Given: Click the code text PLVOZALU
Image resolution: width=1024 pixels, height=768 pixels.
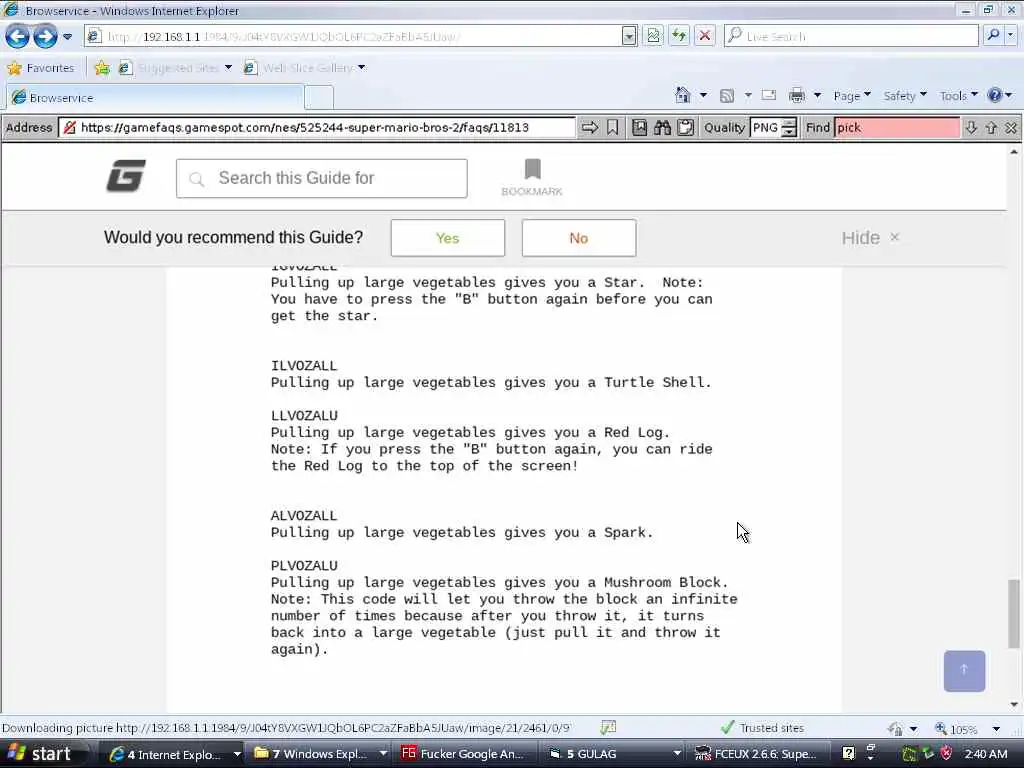Looking at the screenshot, I should (304, 566).
